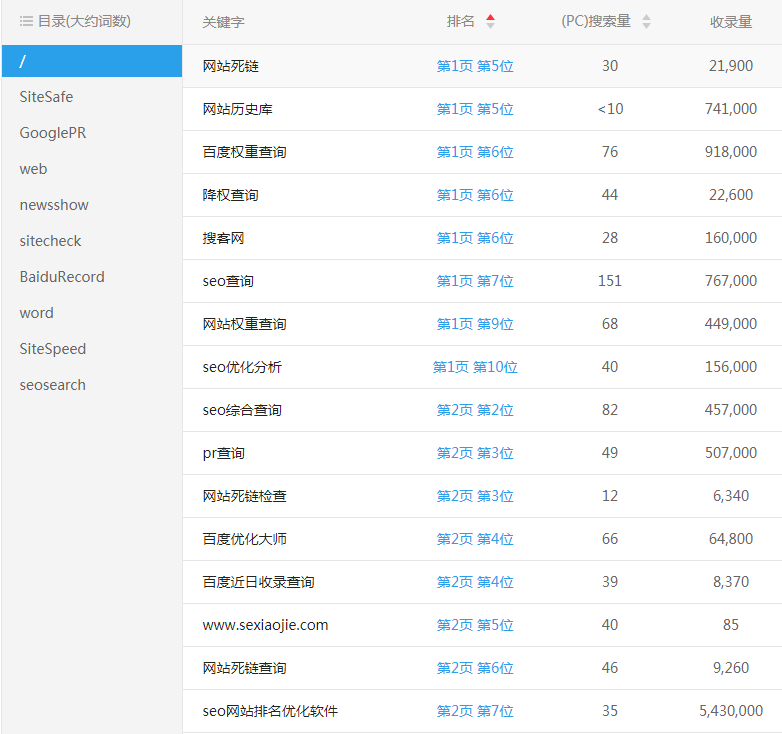The image size is (782, 734).
Task: Click 第1页 第10位 ranking link
Action: tap(475, 367)
